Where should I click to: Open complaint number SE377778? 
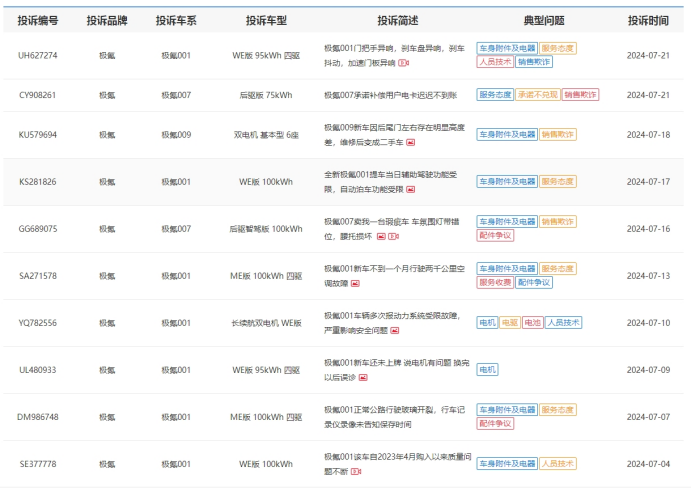click(x=38, y=464)
